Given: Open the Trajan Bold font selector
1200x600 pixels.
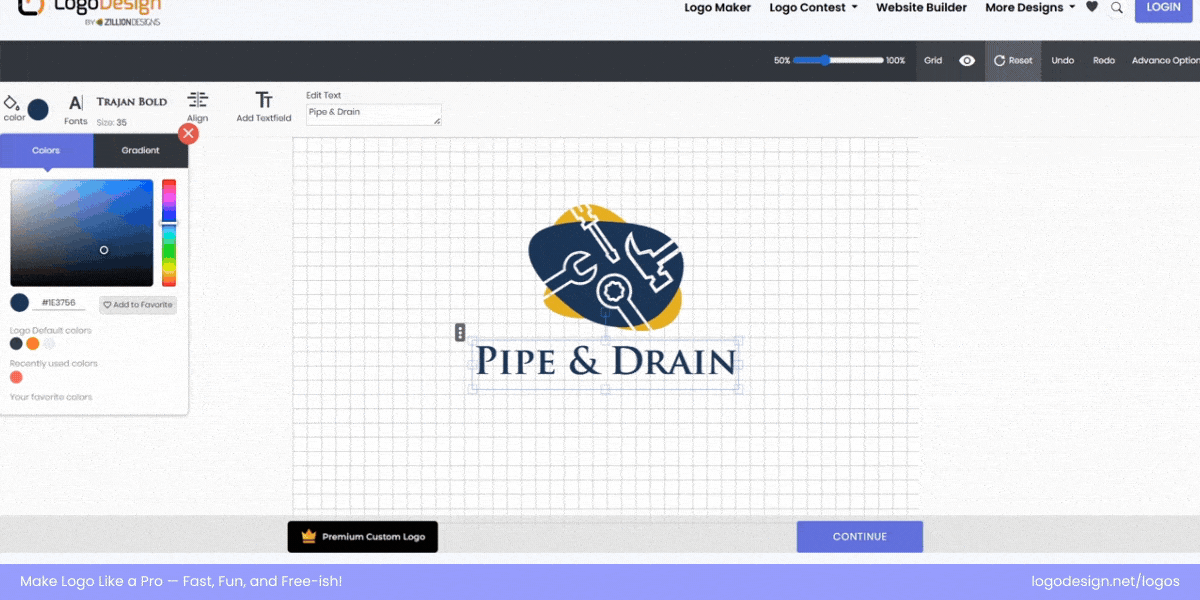Looking at the screenshot, I should 132,102.
